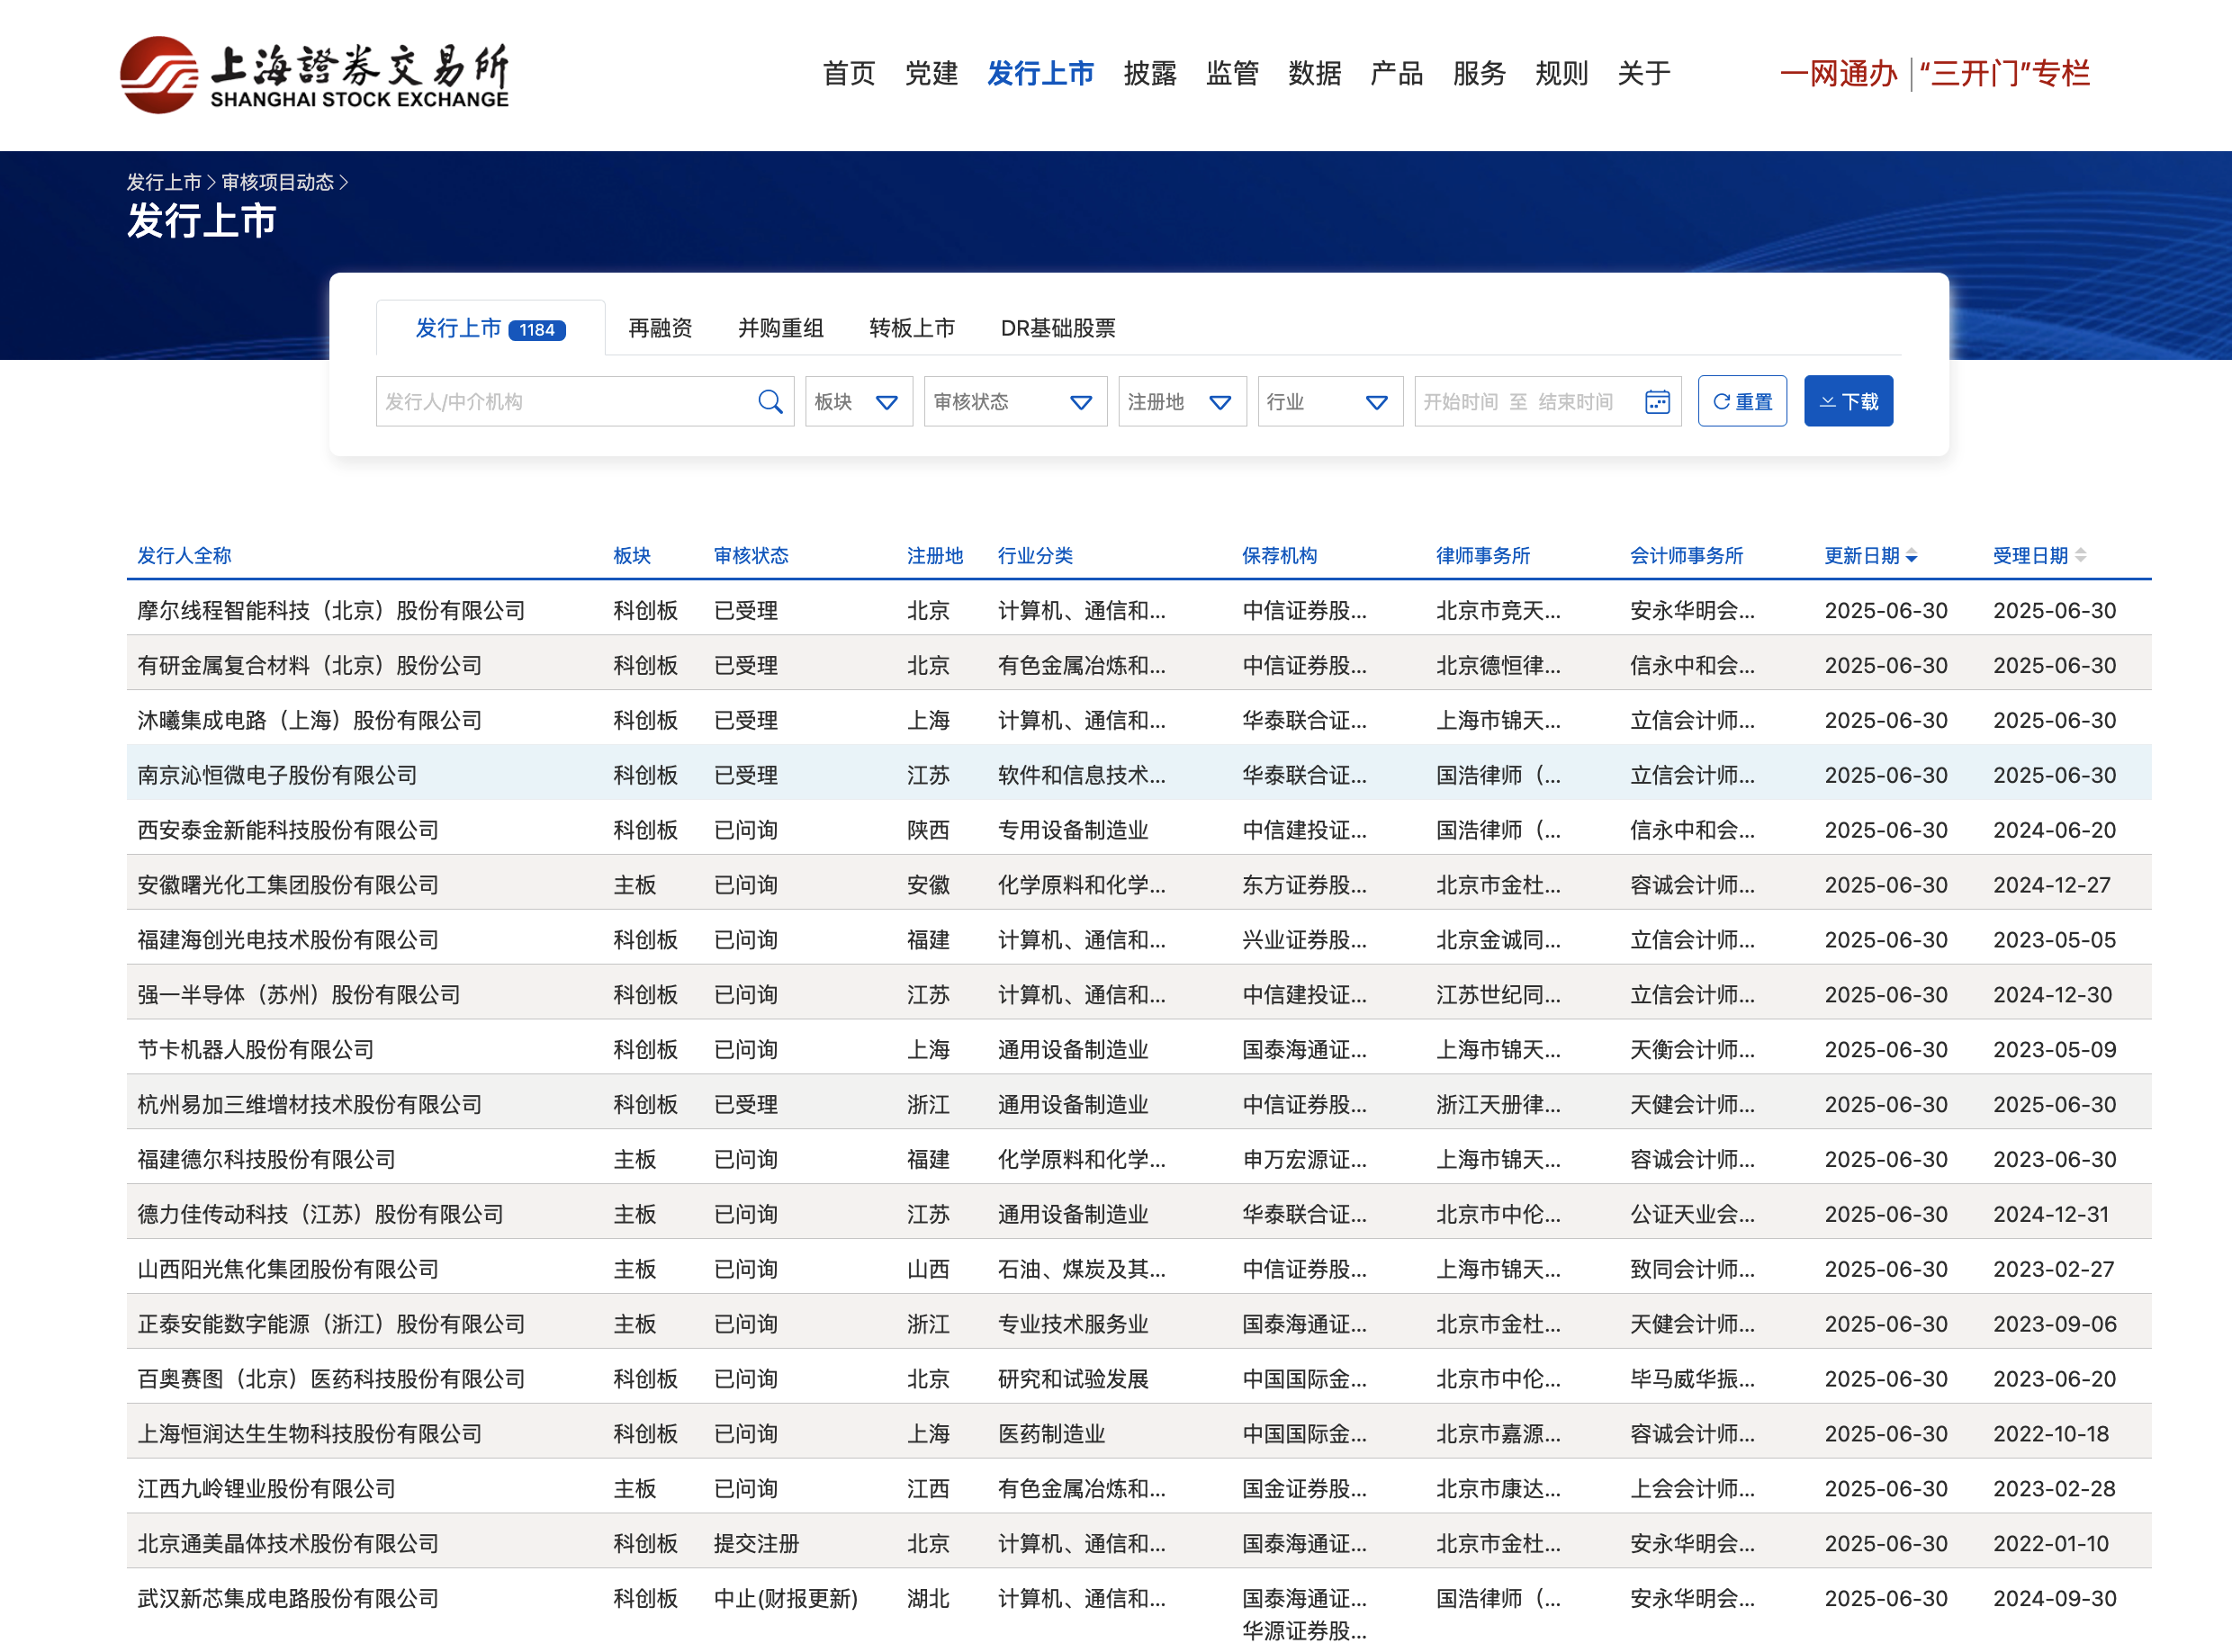Switch to the 再融资 tab
The height and width of the screenshot is (1652, 2232).
coord(659,328)
